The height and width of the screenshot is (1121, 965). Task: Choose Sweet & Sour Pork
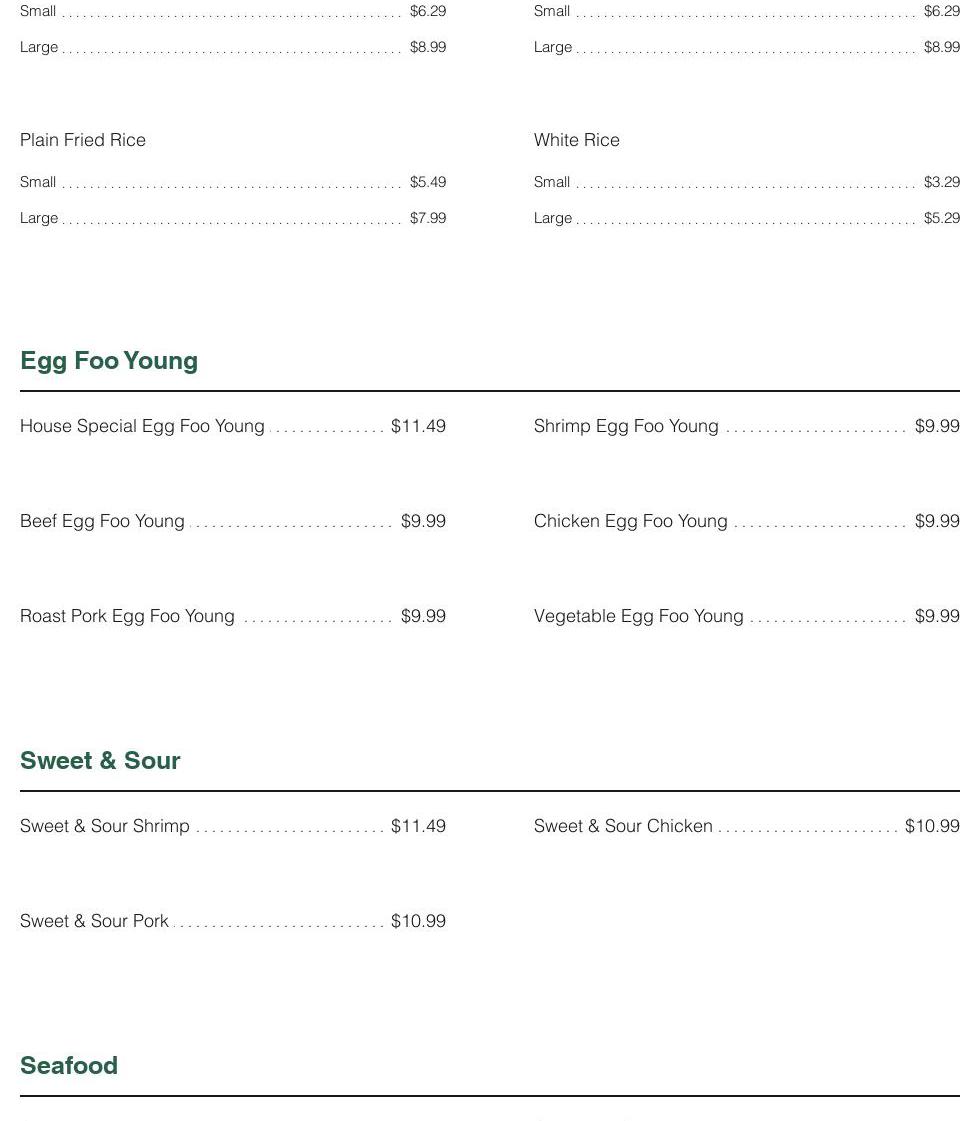coord(94,921)
